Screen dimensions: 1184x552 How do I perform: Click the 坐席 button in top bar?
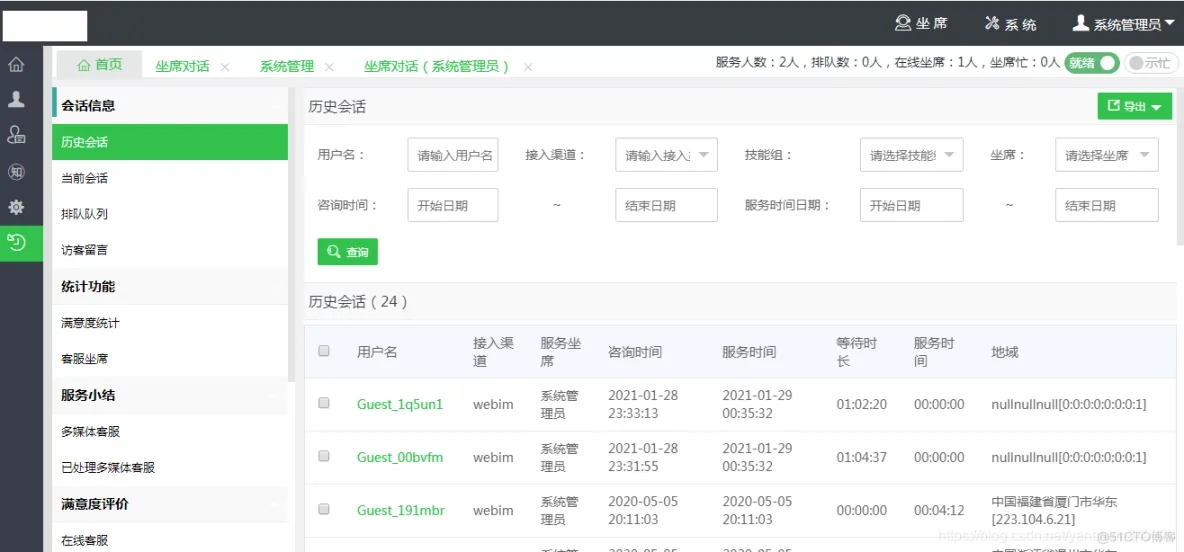pyautogui.click(x=921, y=23)
